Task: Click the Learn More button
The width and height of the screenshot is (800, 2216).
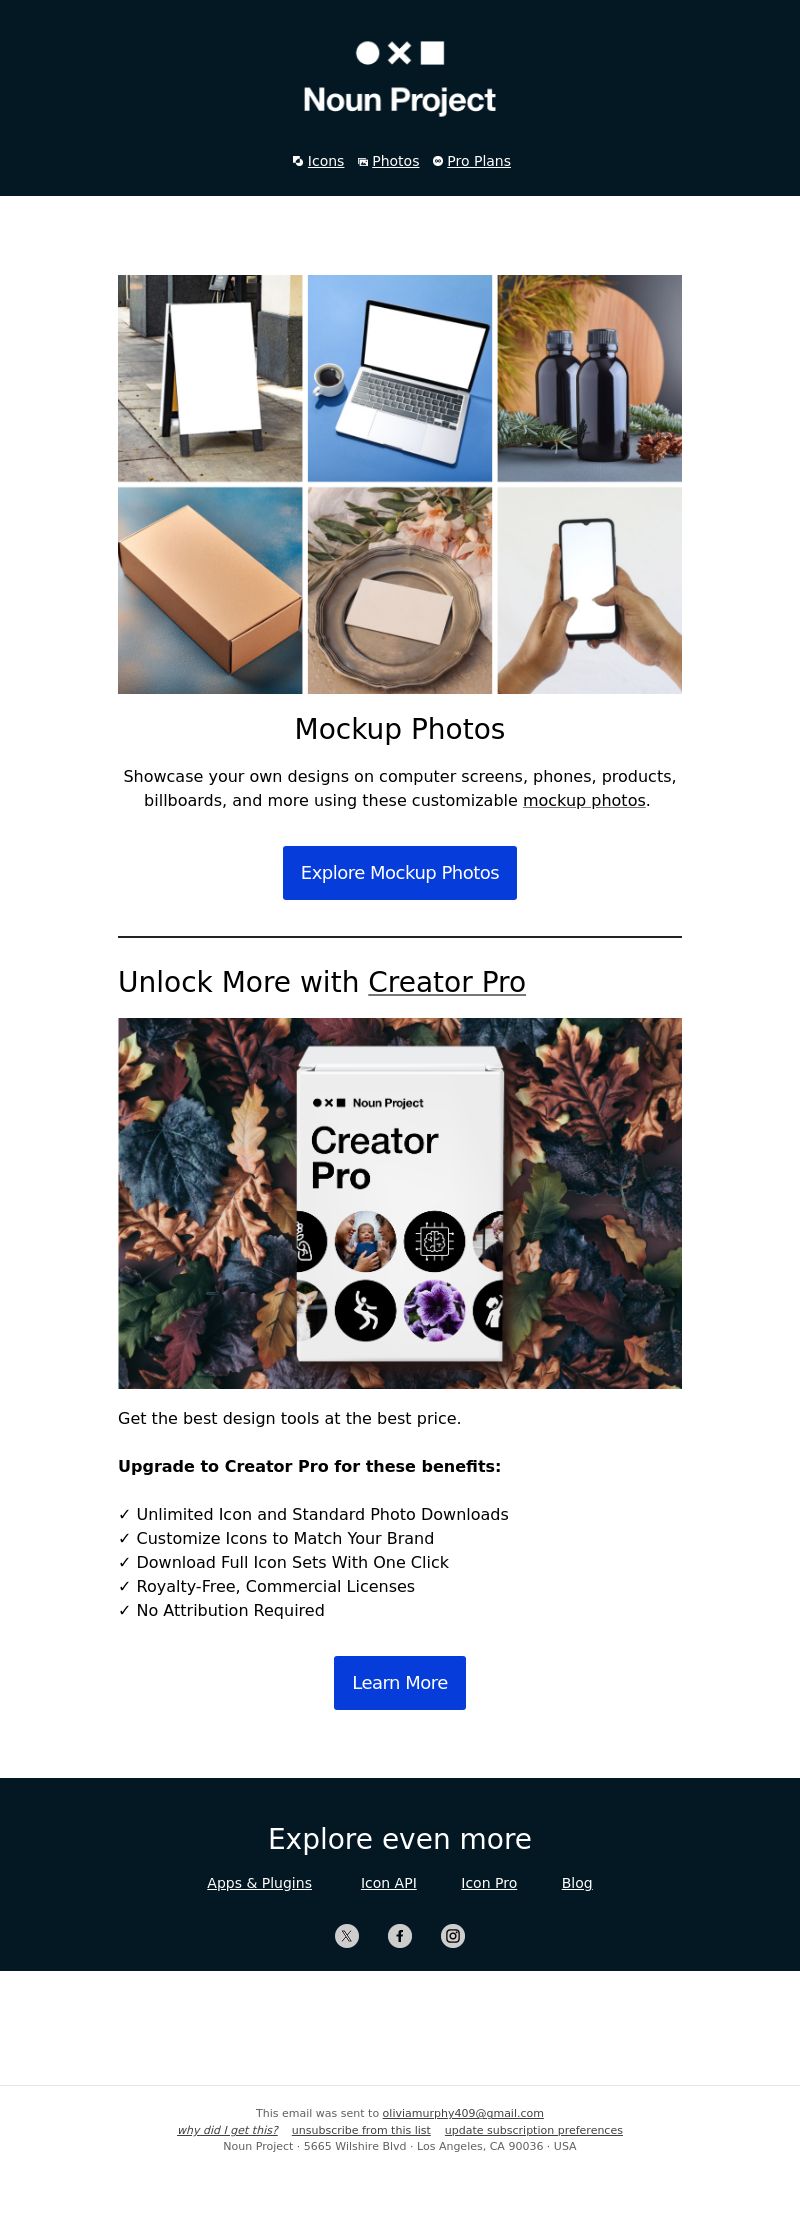Action: point(400,1683)
